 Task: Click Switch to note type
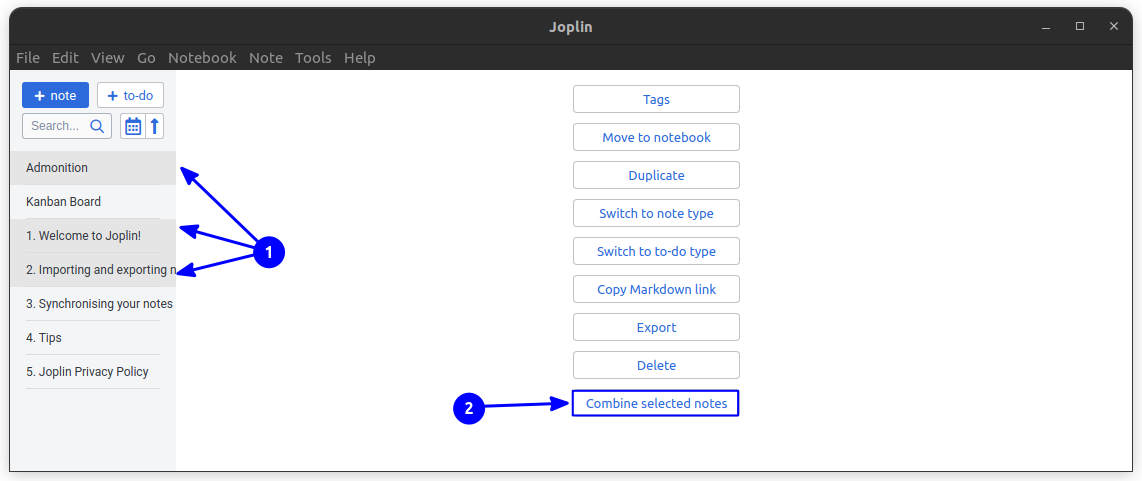point(656,214)
